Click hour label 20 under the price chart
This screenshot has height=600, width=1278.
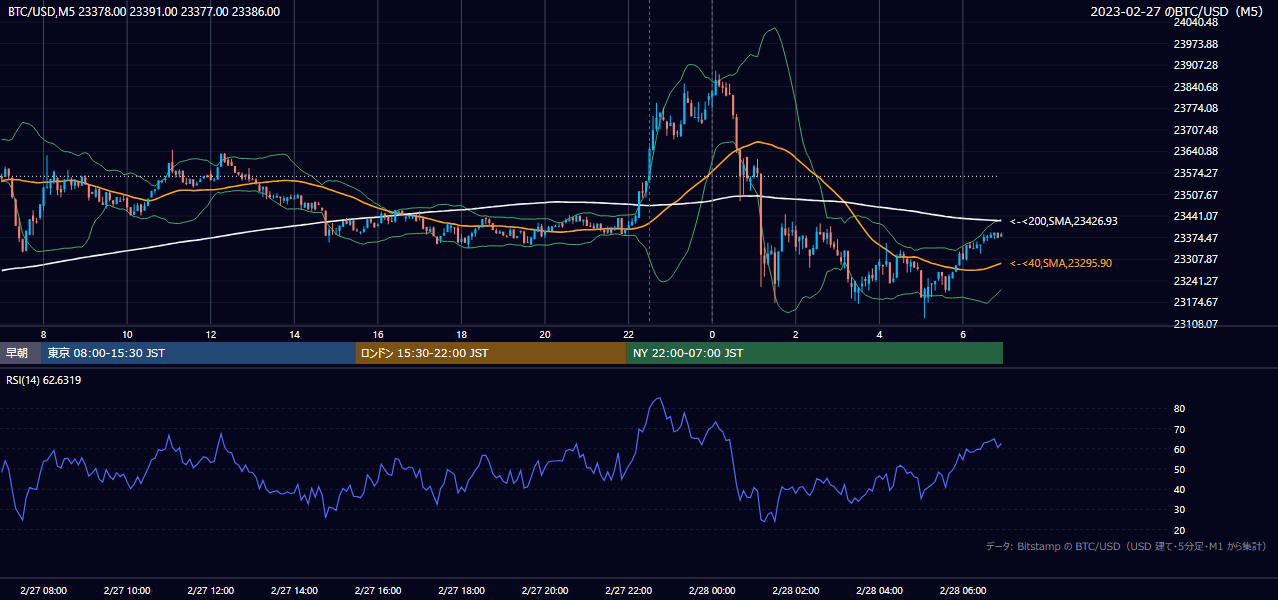tap(544, 334)
